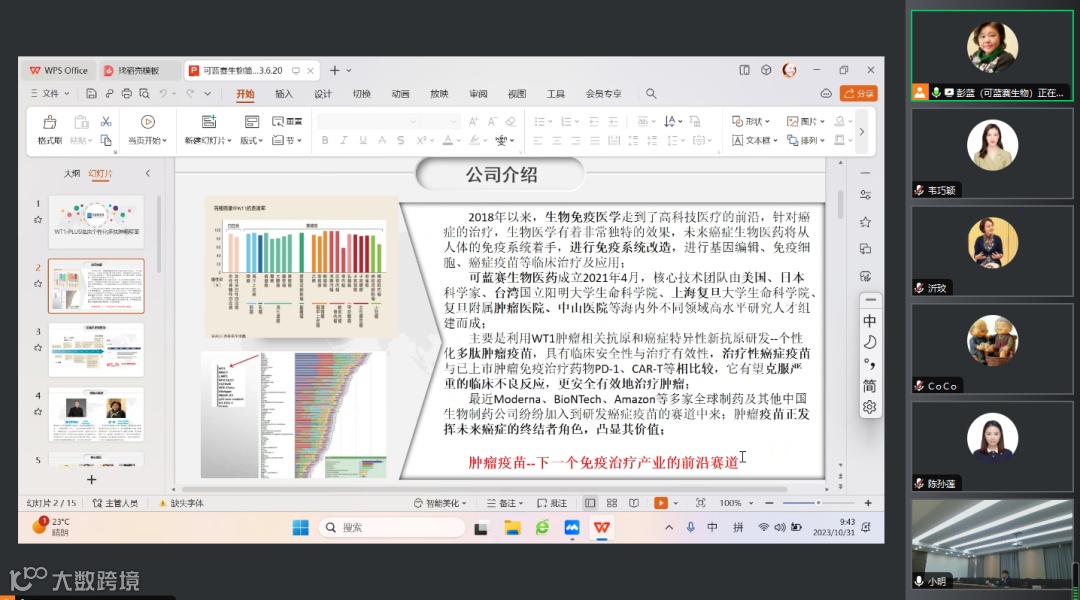This screenshot has width=1080, height=600.
Task: Open File Explorer from the taskbar
Action: (x=512, y=528)
